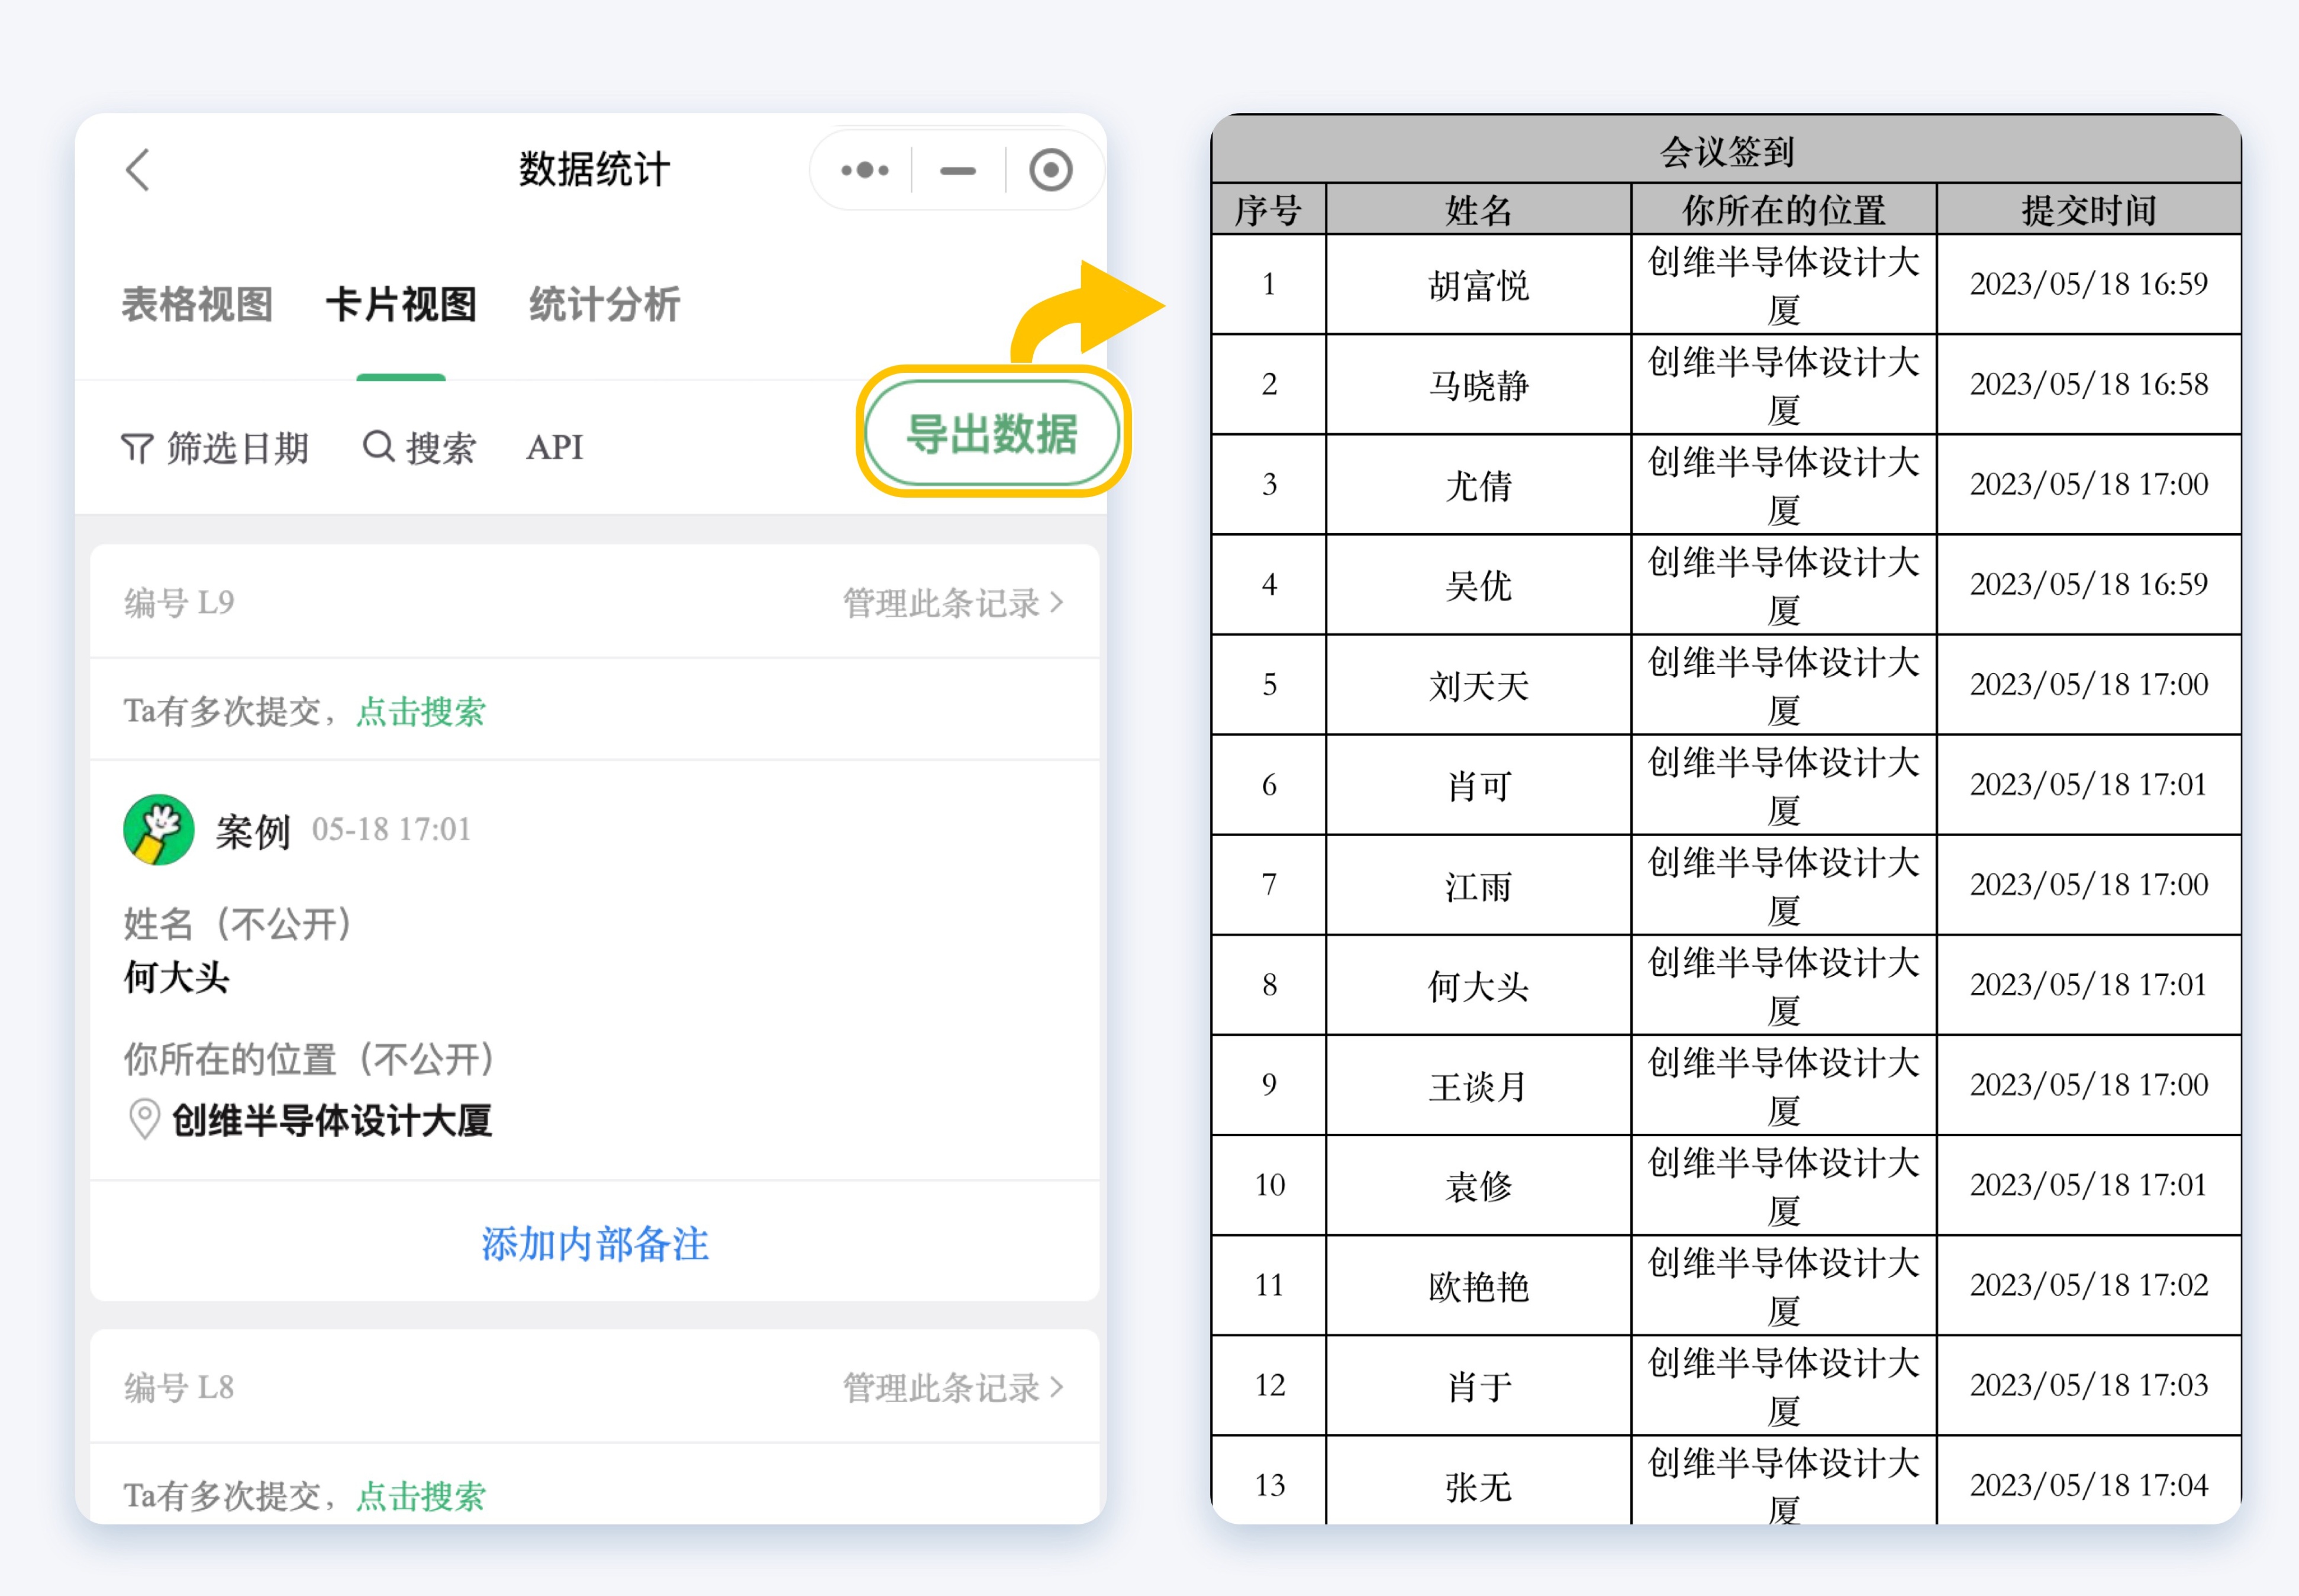Open the API option in the toolbar
The height and width of the screenshot is (1596, 2299).
coord(554,447)
